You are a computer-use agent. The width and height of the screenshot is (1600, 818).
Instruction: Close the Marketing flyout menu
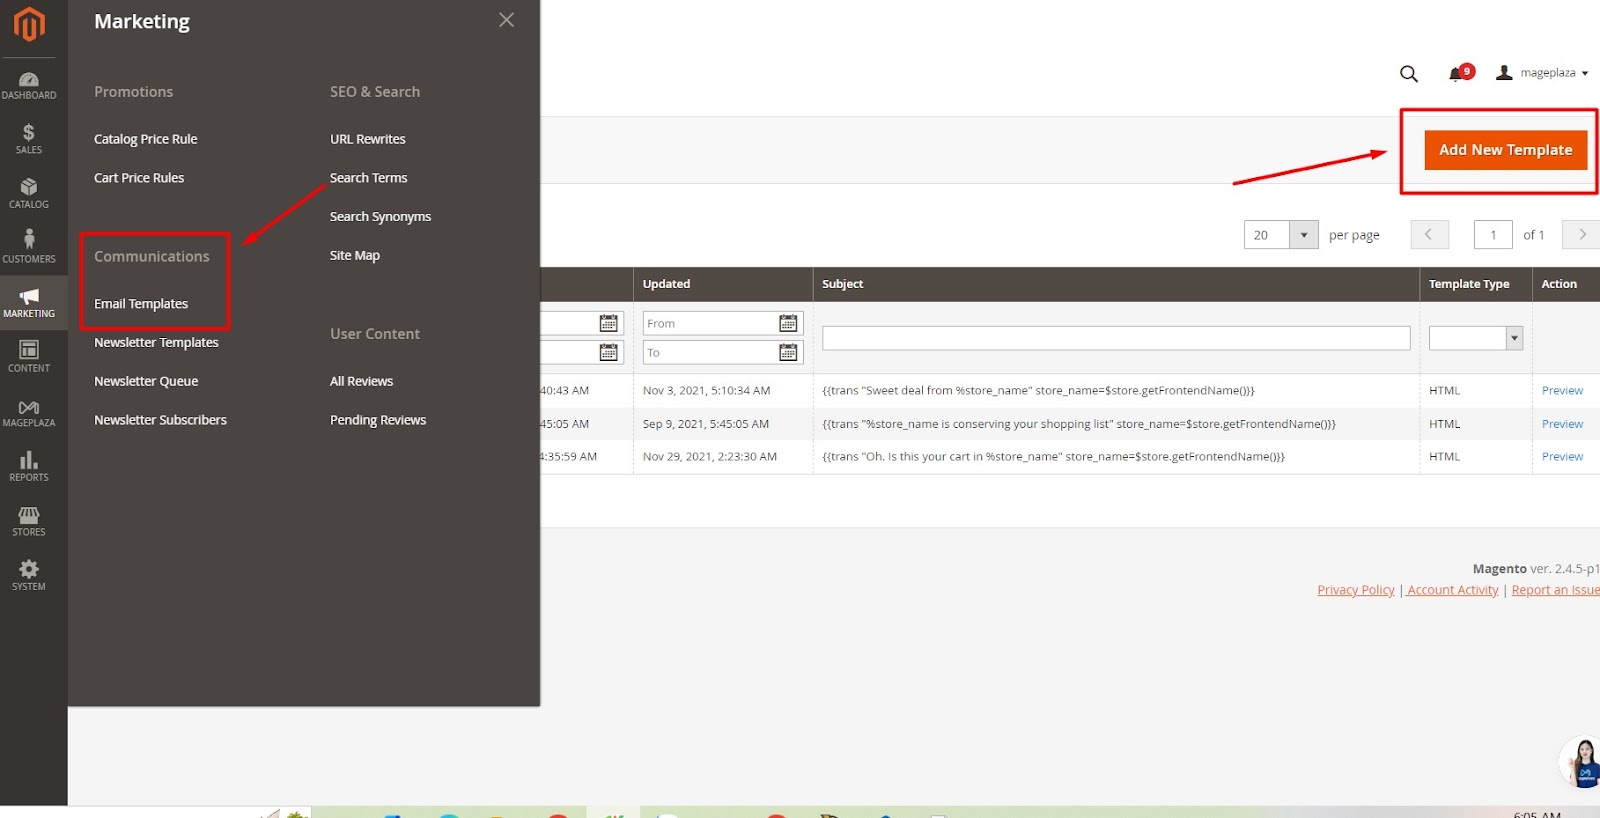pos(507,20)
